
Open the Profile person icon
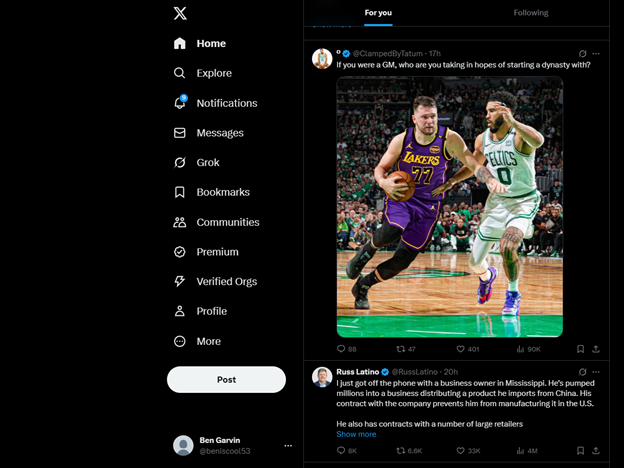[x=179, y=311]
